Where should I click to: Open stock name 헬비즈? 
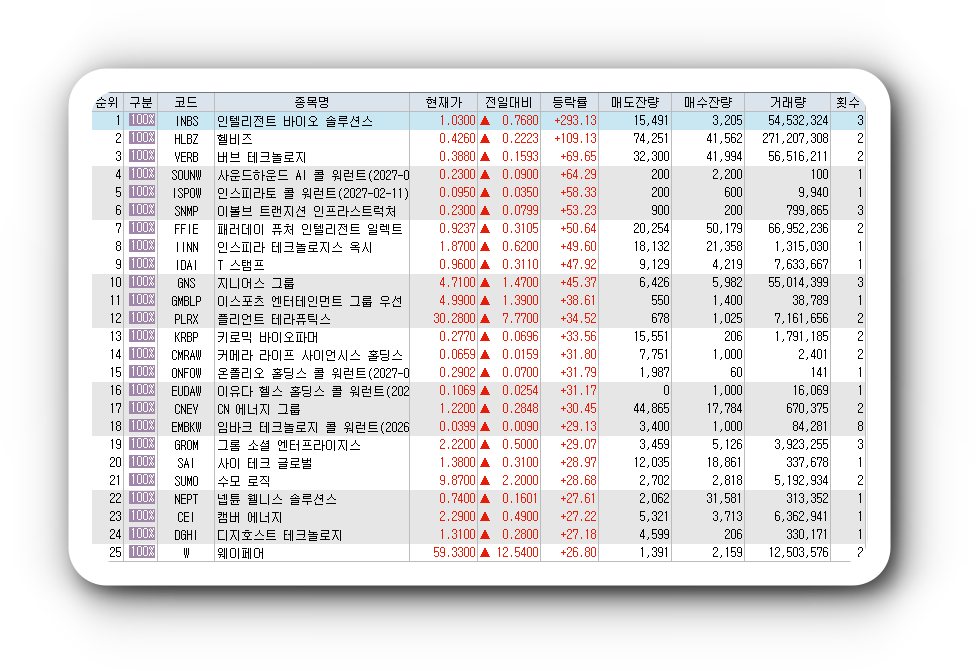pyautogui.click(x=235, y=139)
